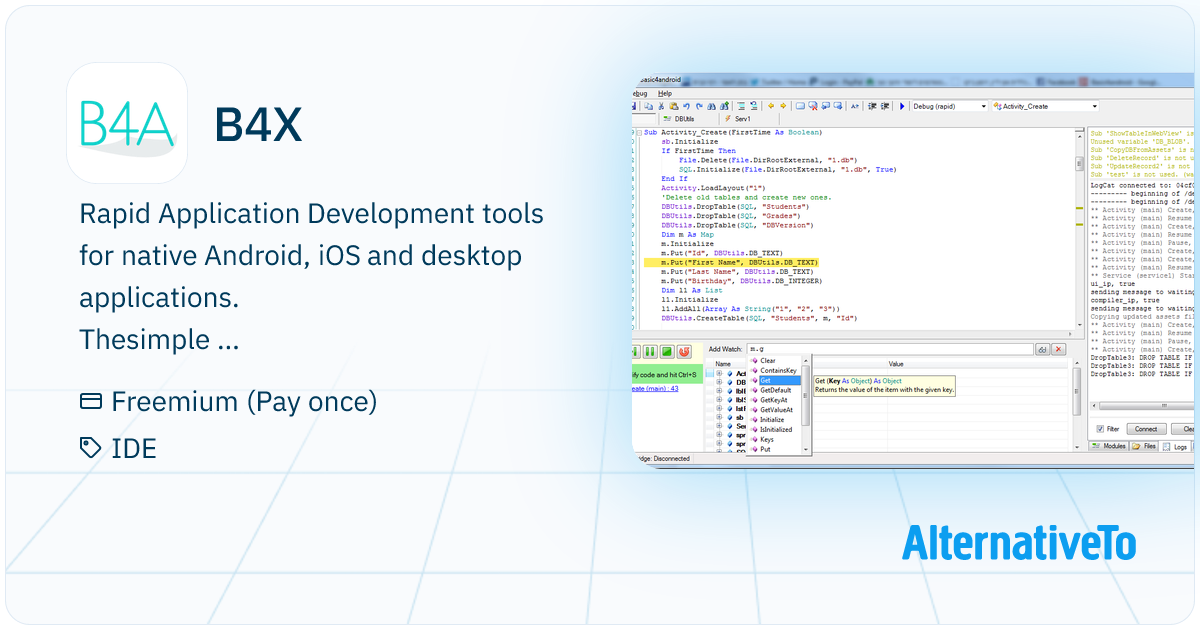
Task: Click the Paste icon in the toolbar
Action: tap(674, 107)
